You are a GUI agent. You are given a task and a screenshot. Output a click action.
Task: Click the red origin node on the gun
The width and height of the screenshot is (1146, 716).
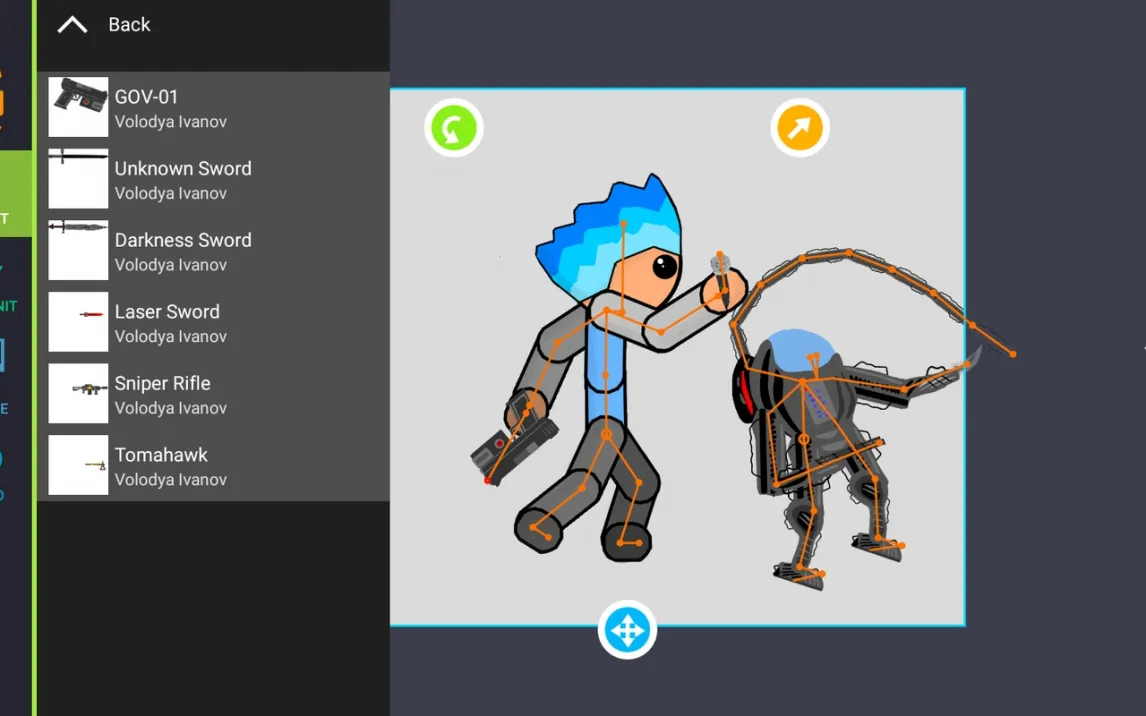[x=487, y=480]
